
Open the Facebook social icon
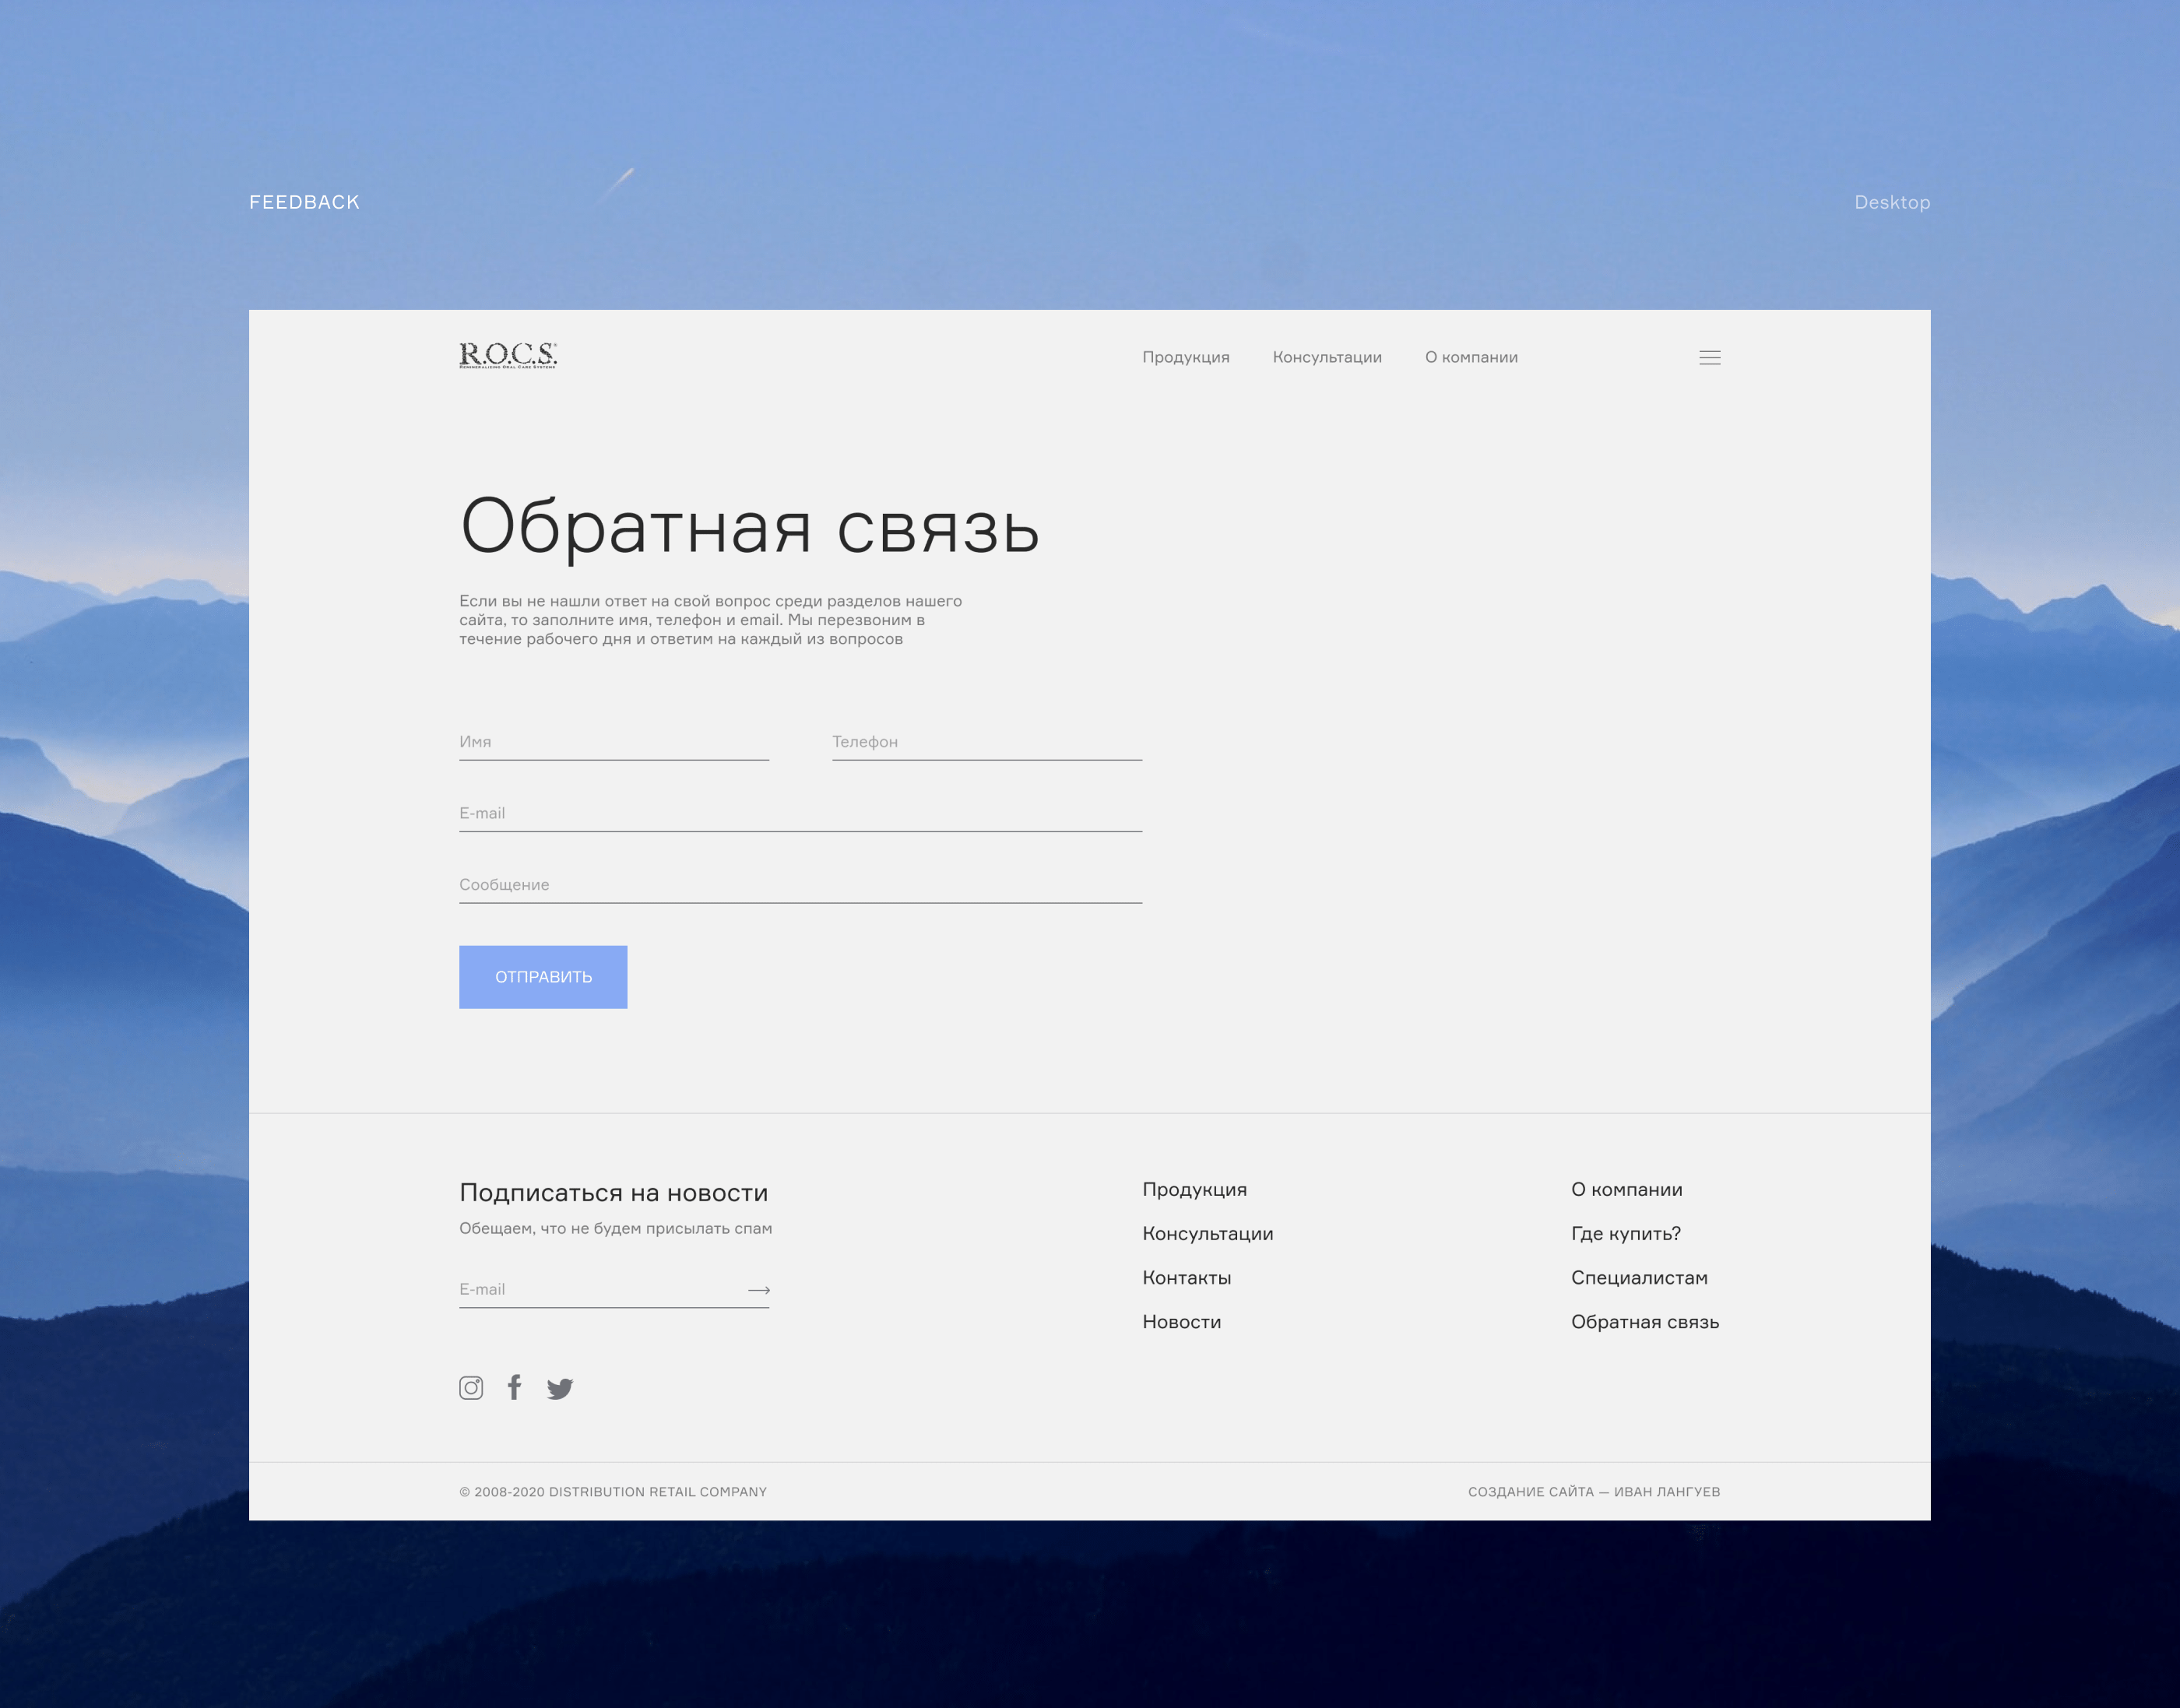tap(514, 1387)
